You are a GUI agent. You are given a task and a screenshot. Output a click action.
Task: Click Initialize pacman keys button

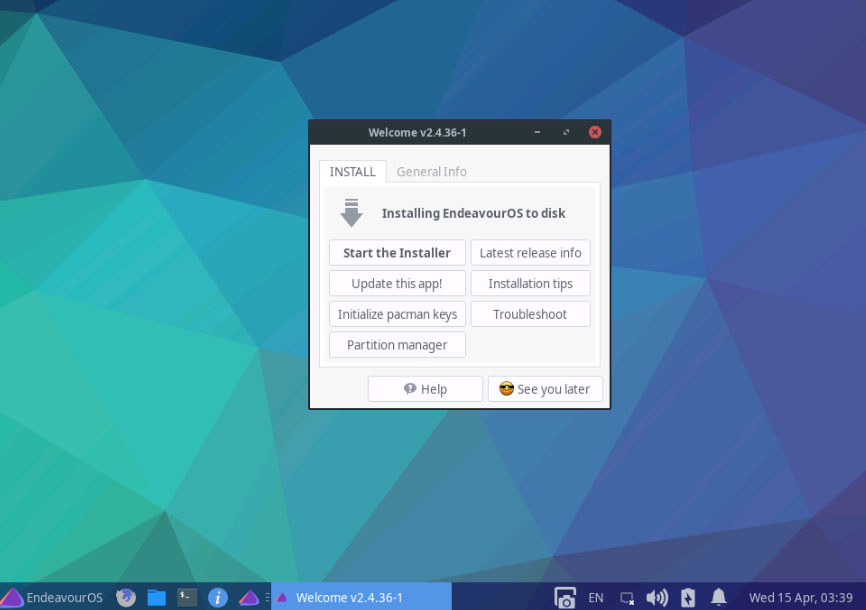pos(397,314)
